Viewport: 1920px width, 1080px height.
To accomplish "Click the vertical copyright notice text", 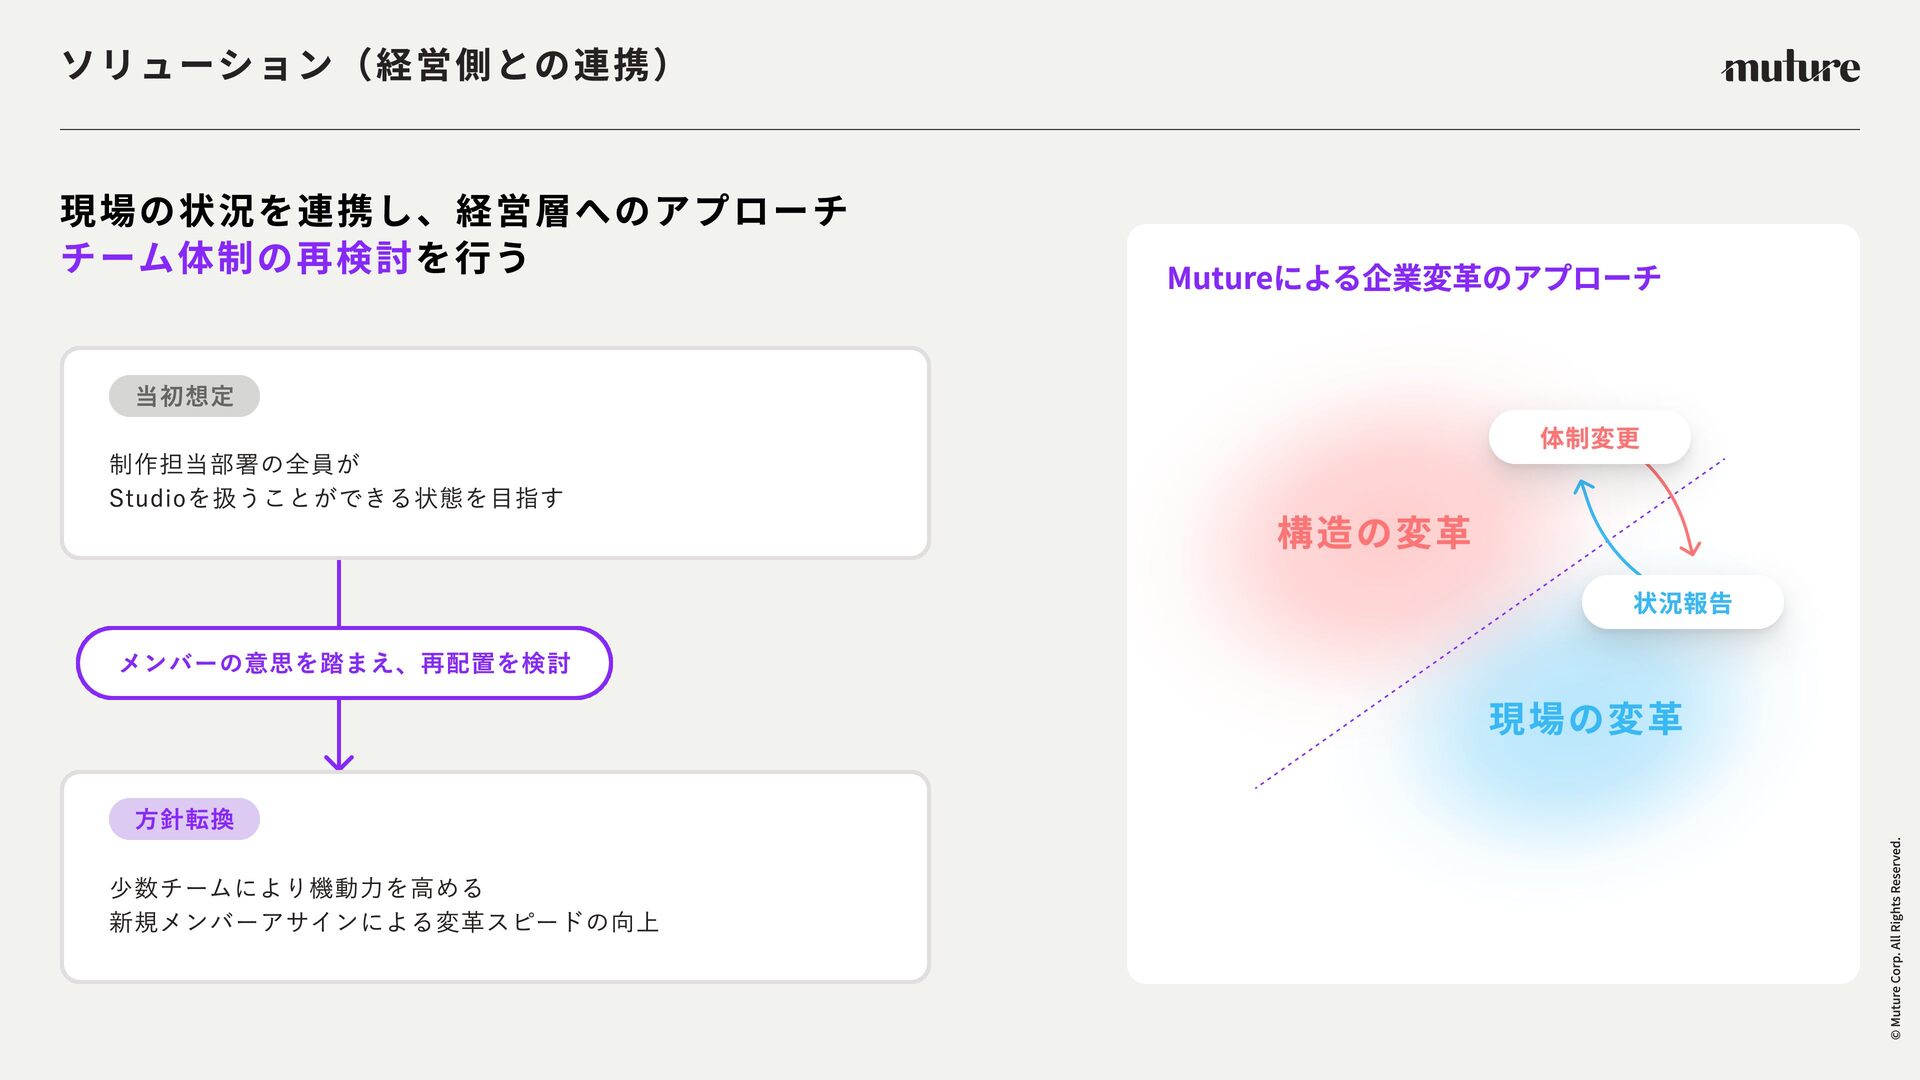I will (x=1895, y=938).
